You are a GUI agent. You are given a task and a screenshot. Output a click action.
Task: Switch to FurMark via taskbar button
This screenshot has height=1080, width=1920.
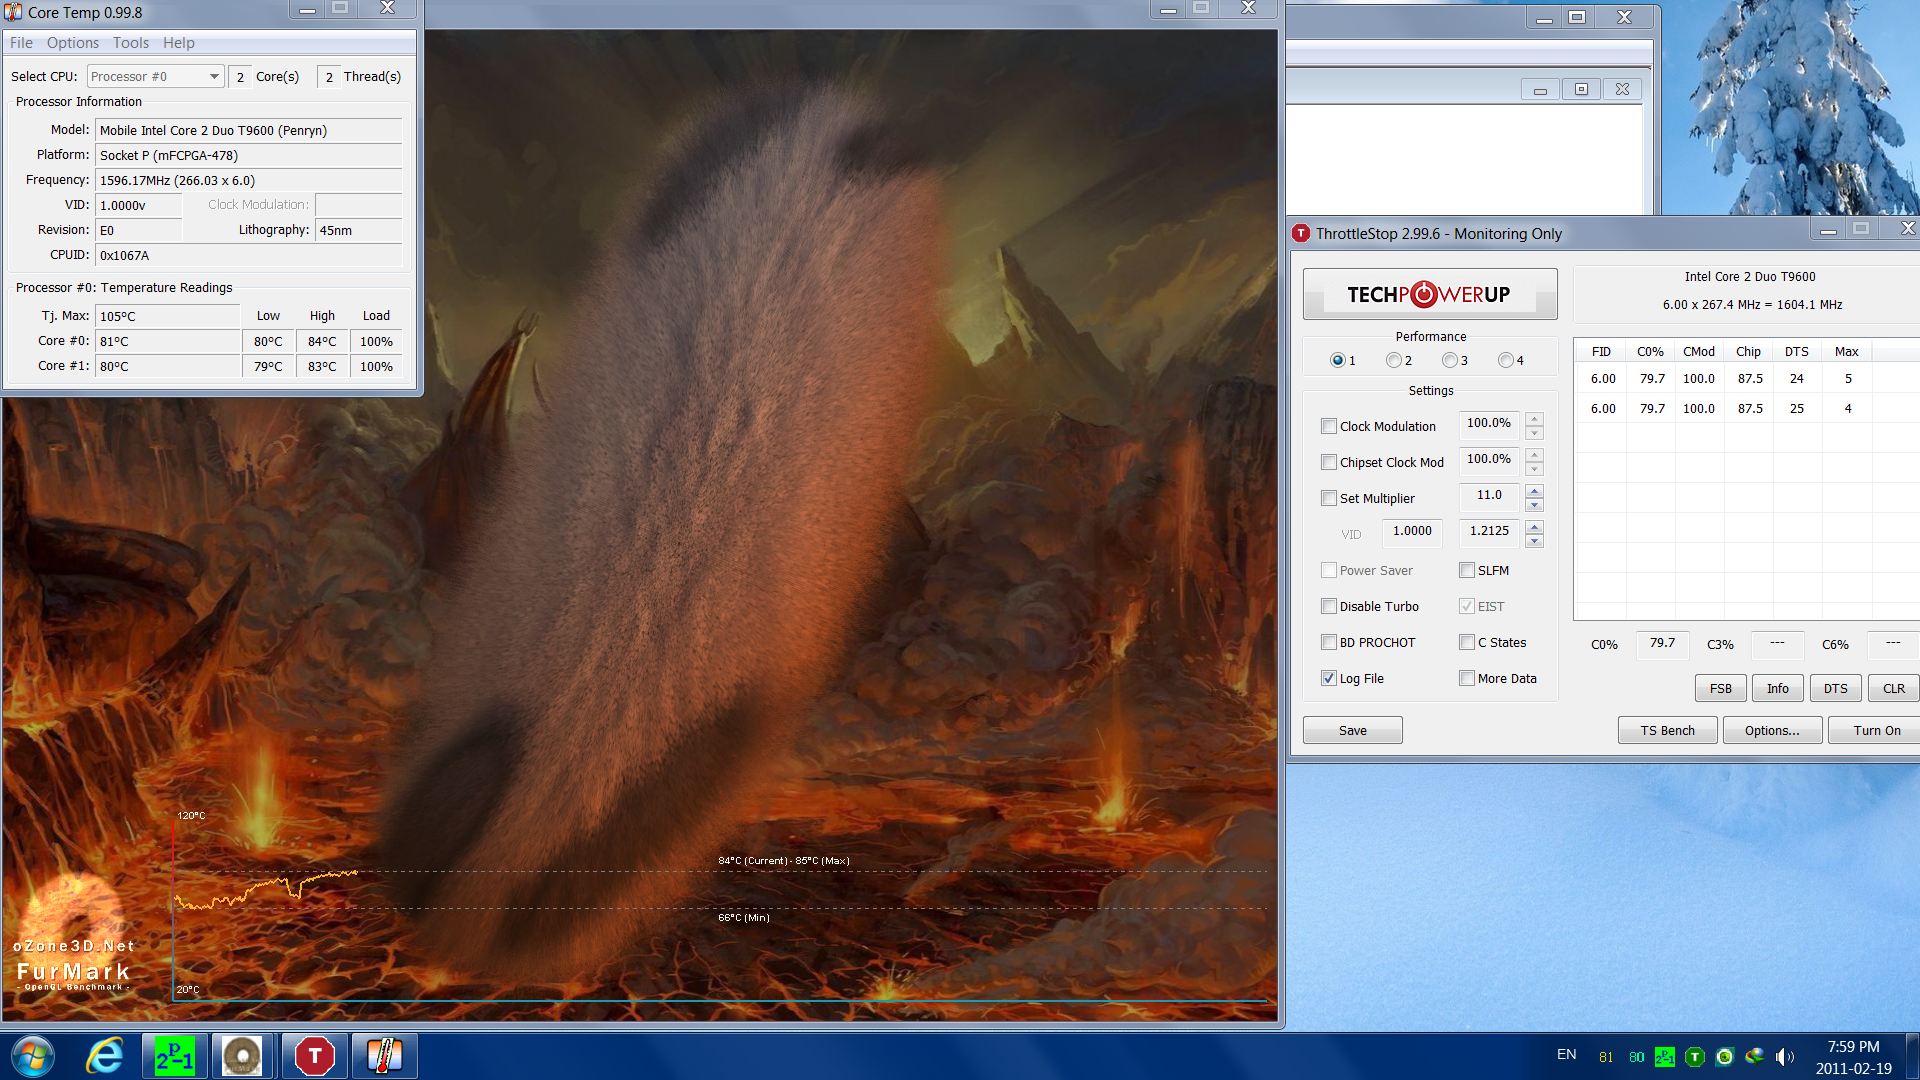click(x=242, y=1056)
